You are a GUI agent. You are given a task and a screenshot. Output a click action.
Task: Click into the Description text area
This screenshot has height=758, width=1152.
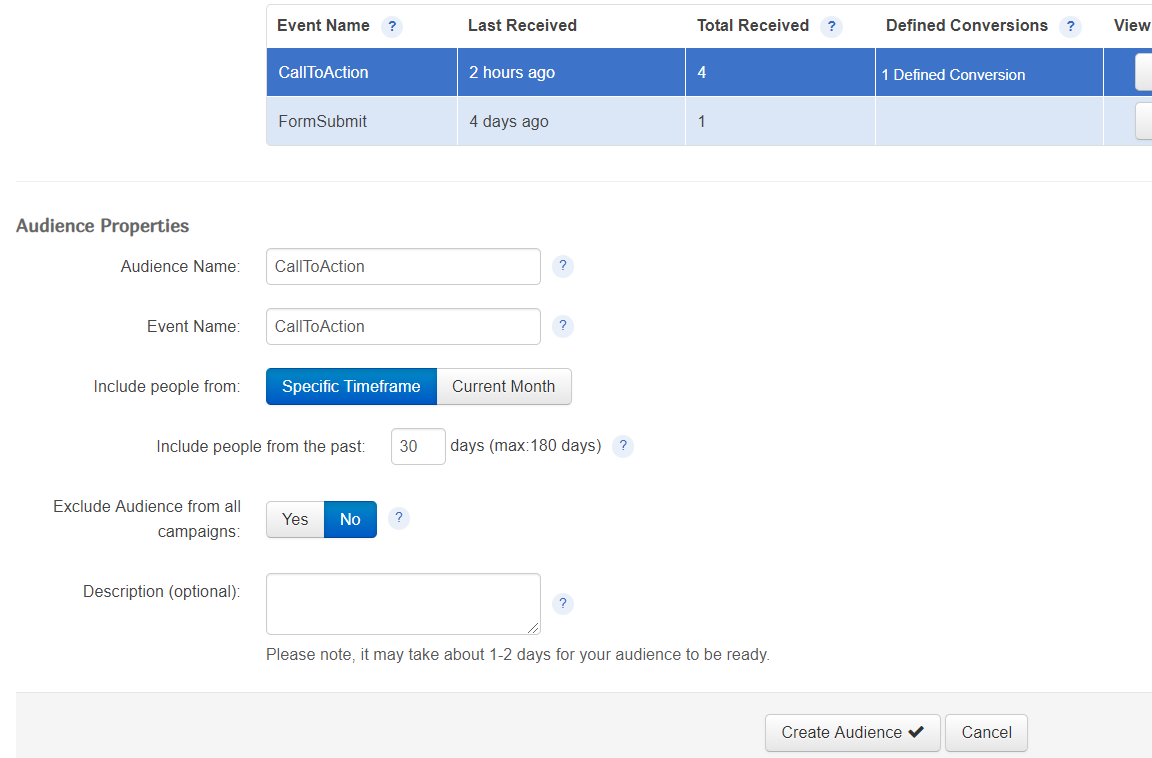click(x=403, y=604)
